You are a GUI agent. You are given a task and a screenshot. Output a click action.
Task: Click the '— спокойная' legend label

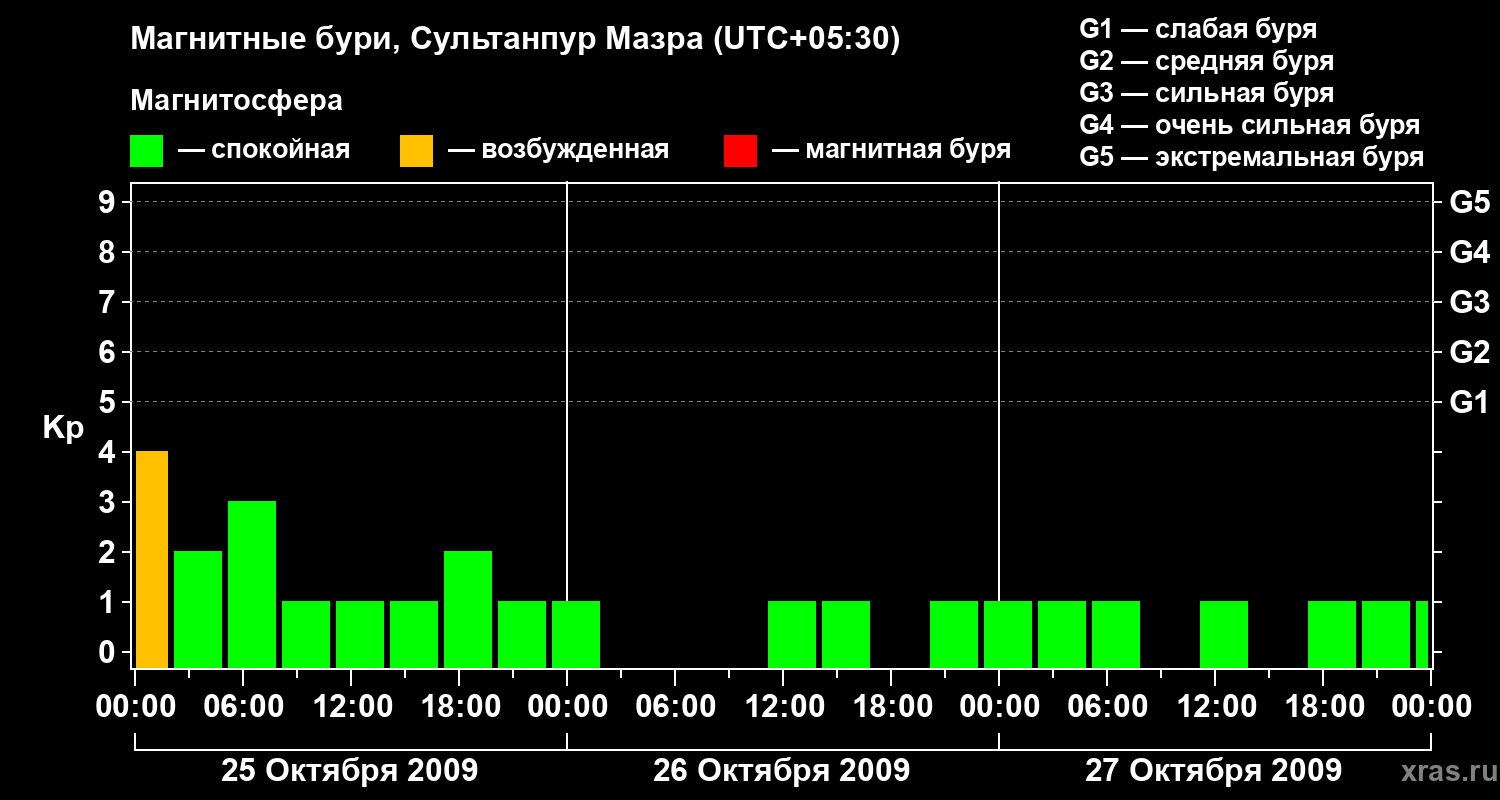(x=264, y=151)
